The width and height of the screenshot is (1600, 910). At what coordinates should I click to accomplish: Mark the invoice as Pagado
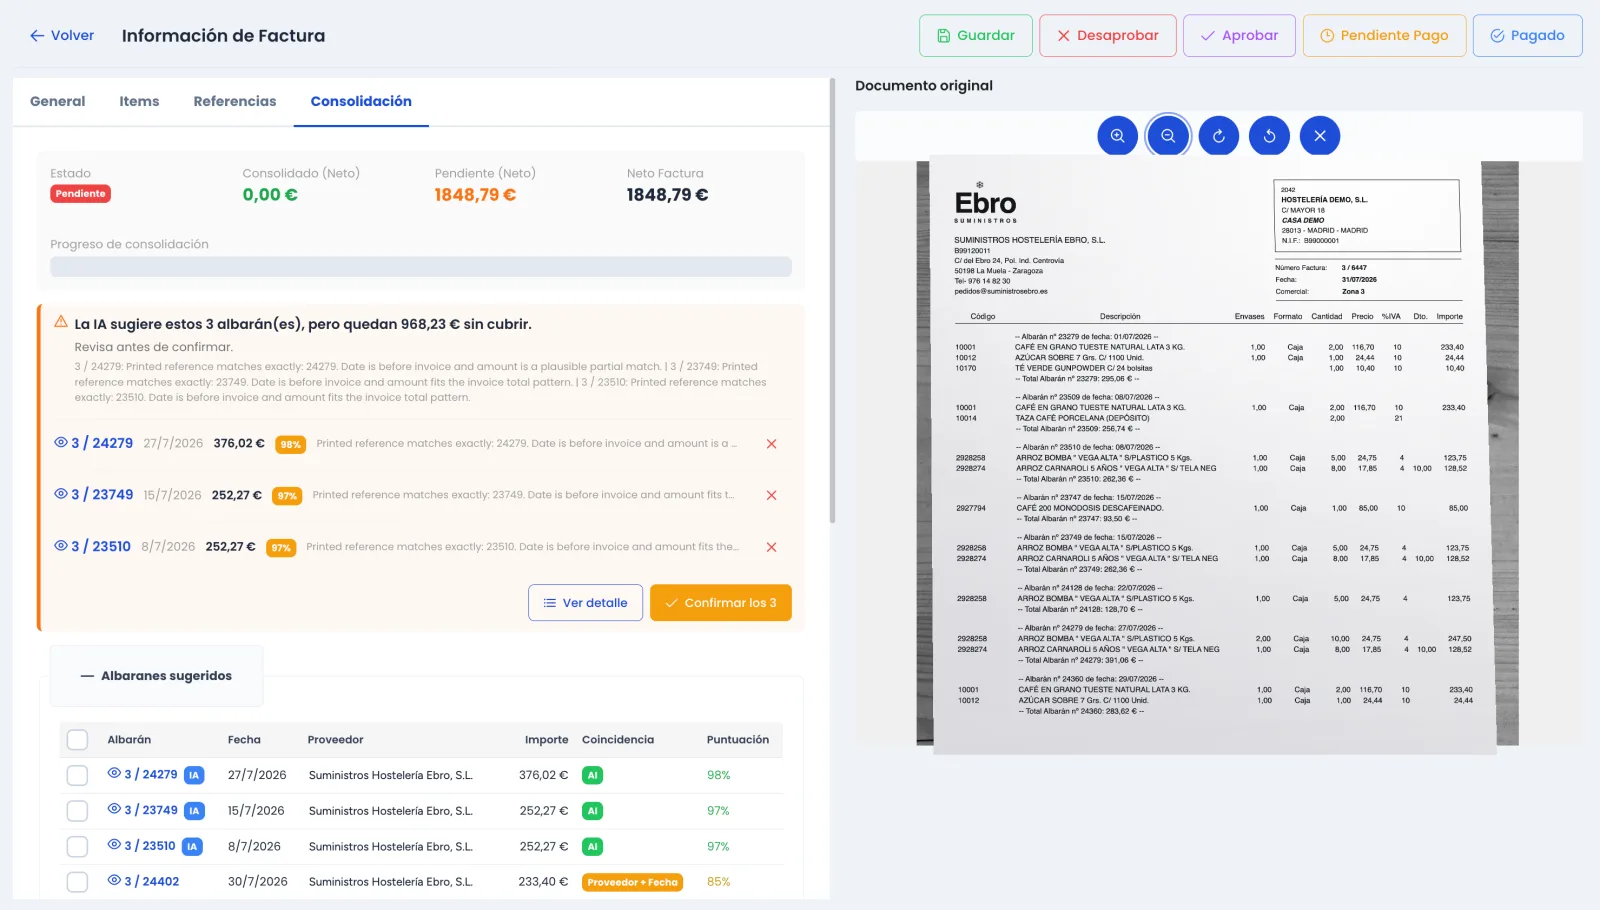pos(1527,35)
